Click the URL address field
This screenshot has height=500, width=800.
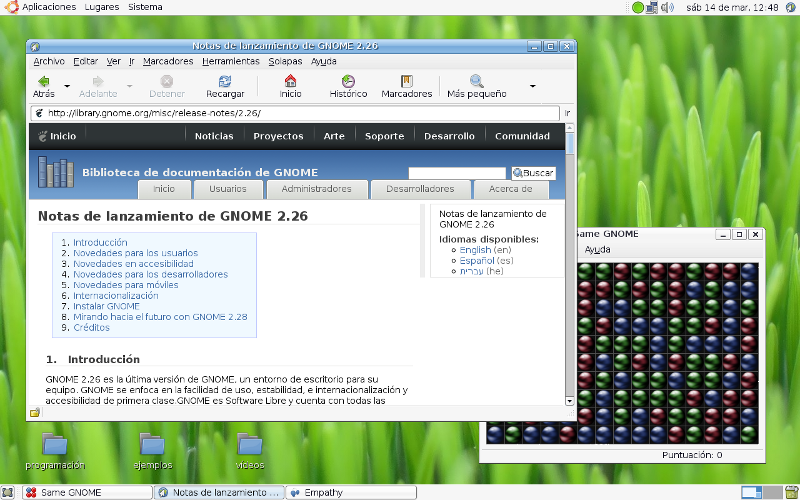click(x=295, y=113)
